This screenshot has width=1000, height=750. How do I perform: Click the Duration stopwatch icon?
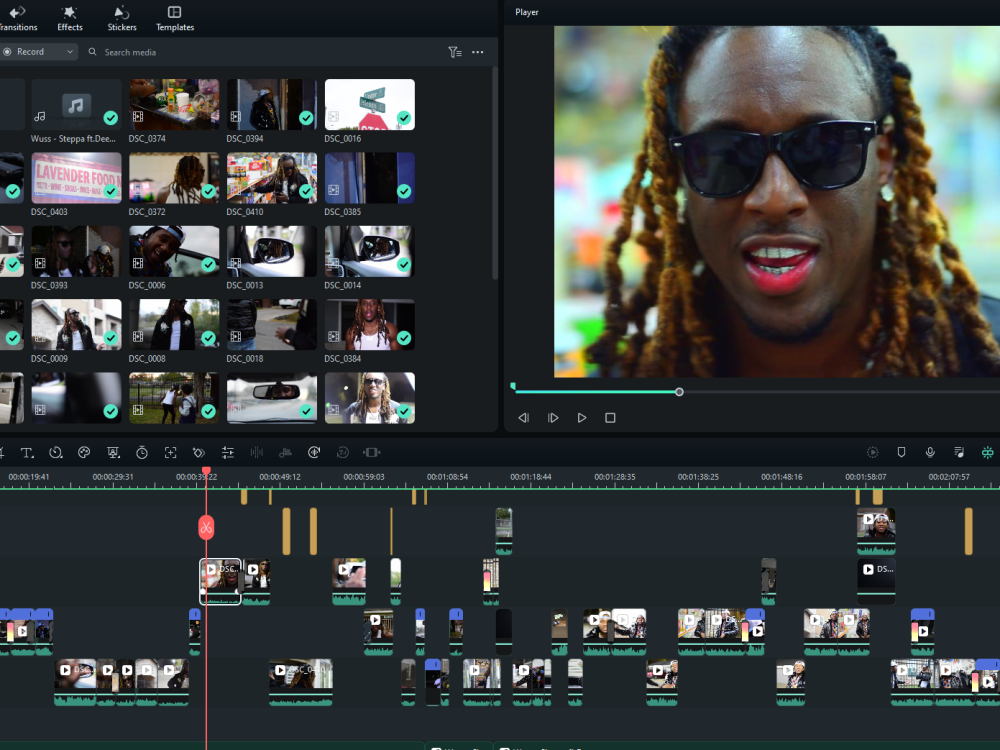point(142,453)
